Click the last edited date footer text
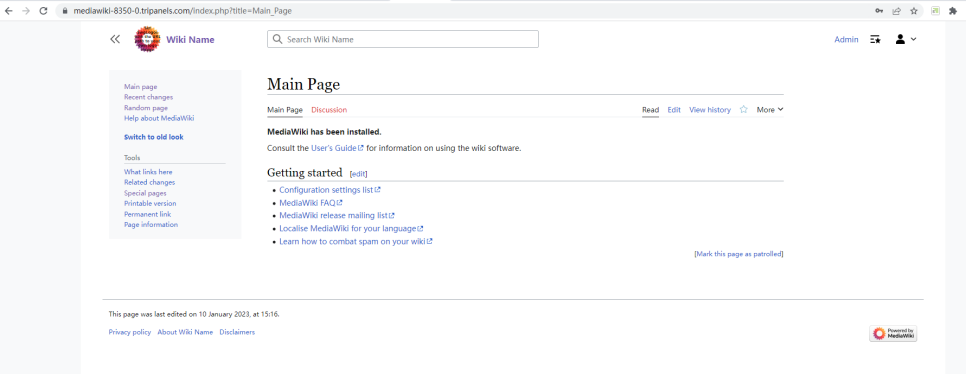The image size is (967, 374). (194, 314)
